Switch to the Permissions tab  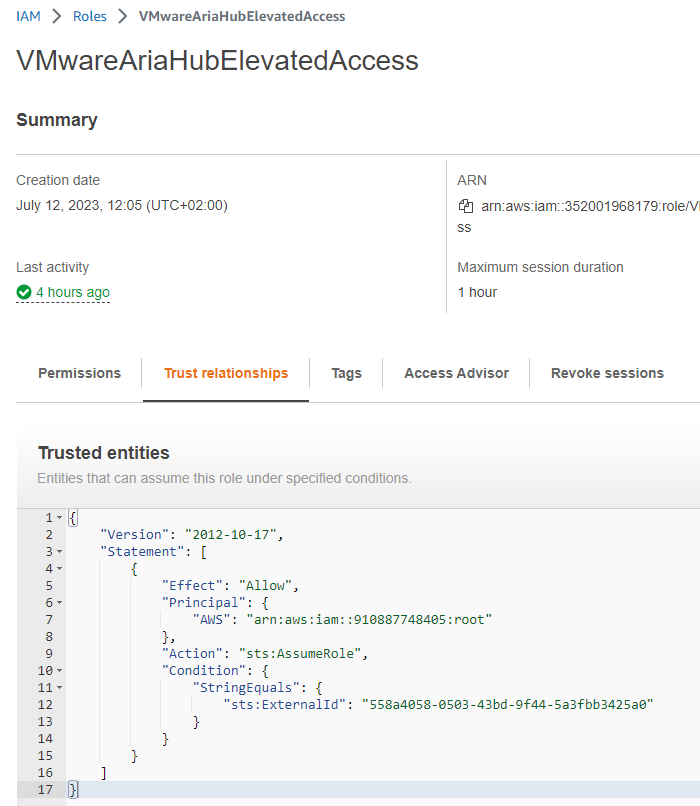[x=79, y=373]
